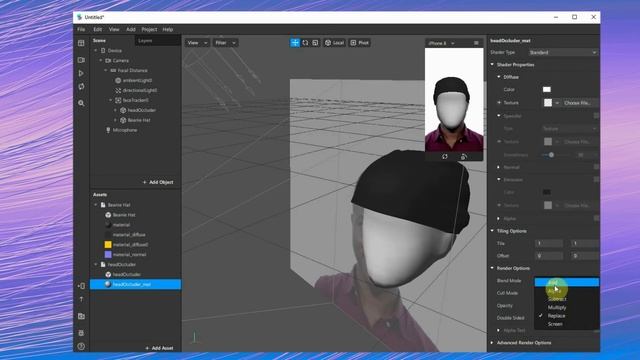Click the simulator rotate device icon
Viewport: 640px width, 360px height.
(x=464, y=156)
